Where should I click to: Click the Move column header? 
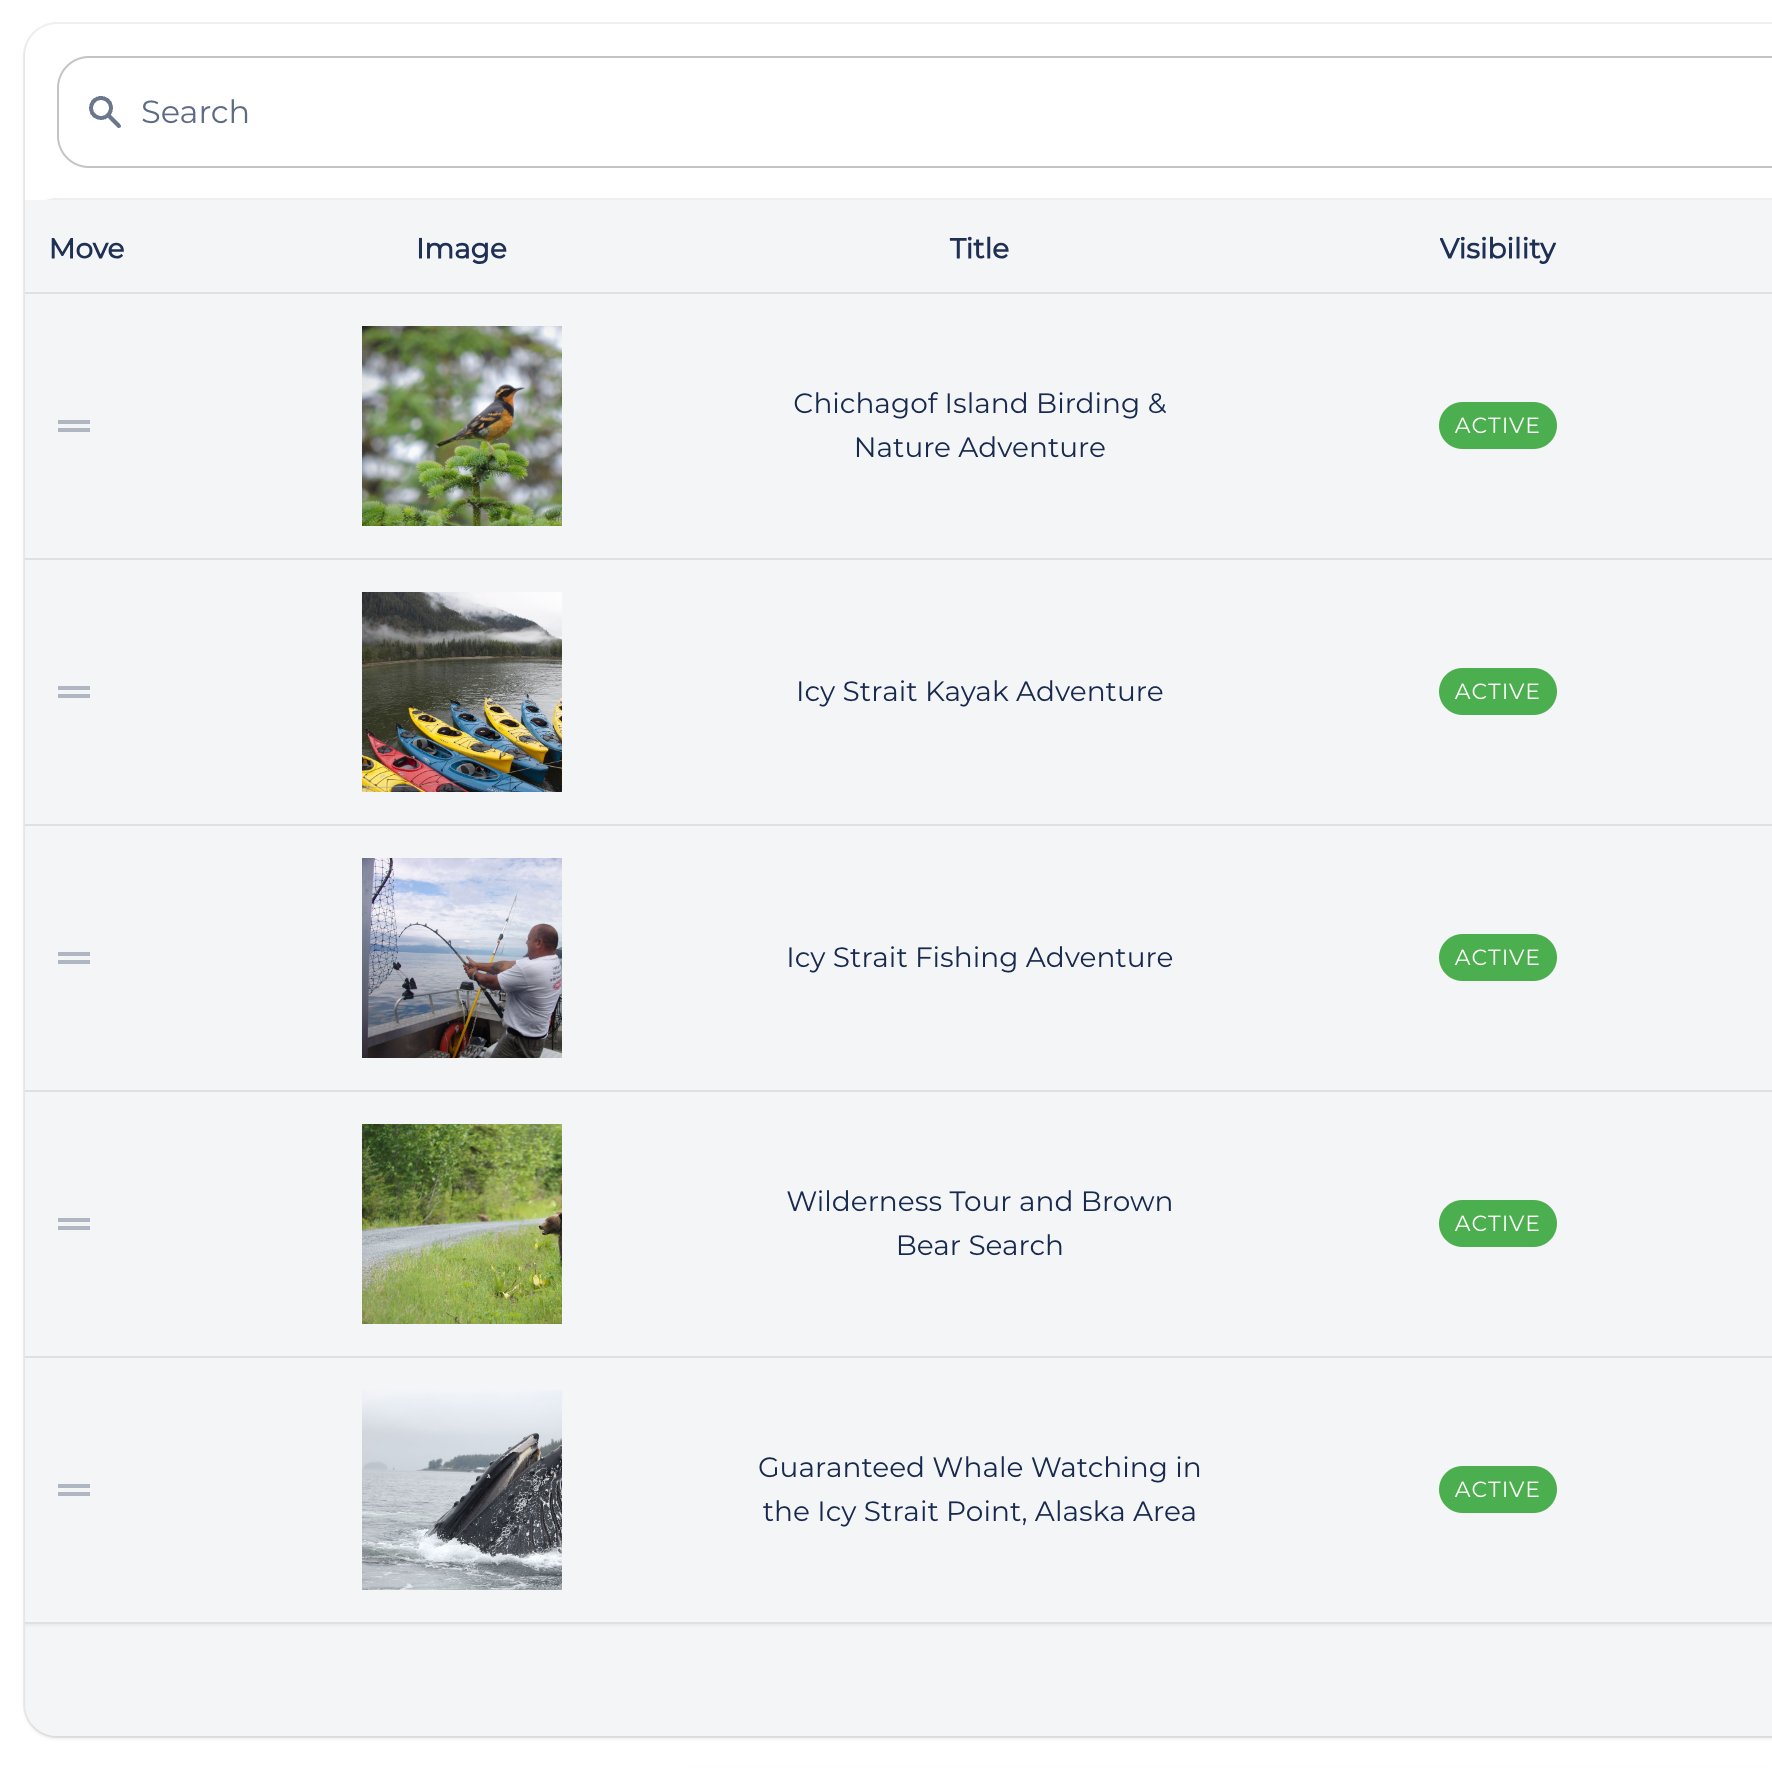click(87, 248)
